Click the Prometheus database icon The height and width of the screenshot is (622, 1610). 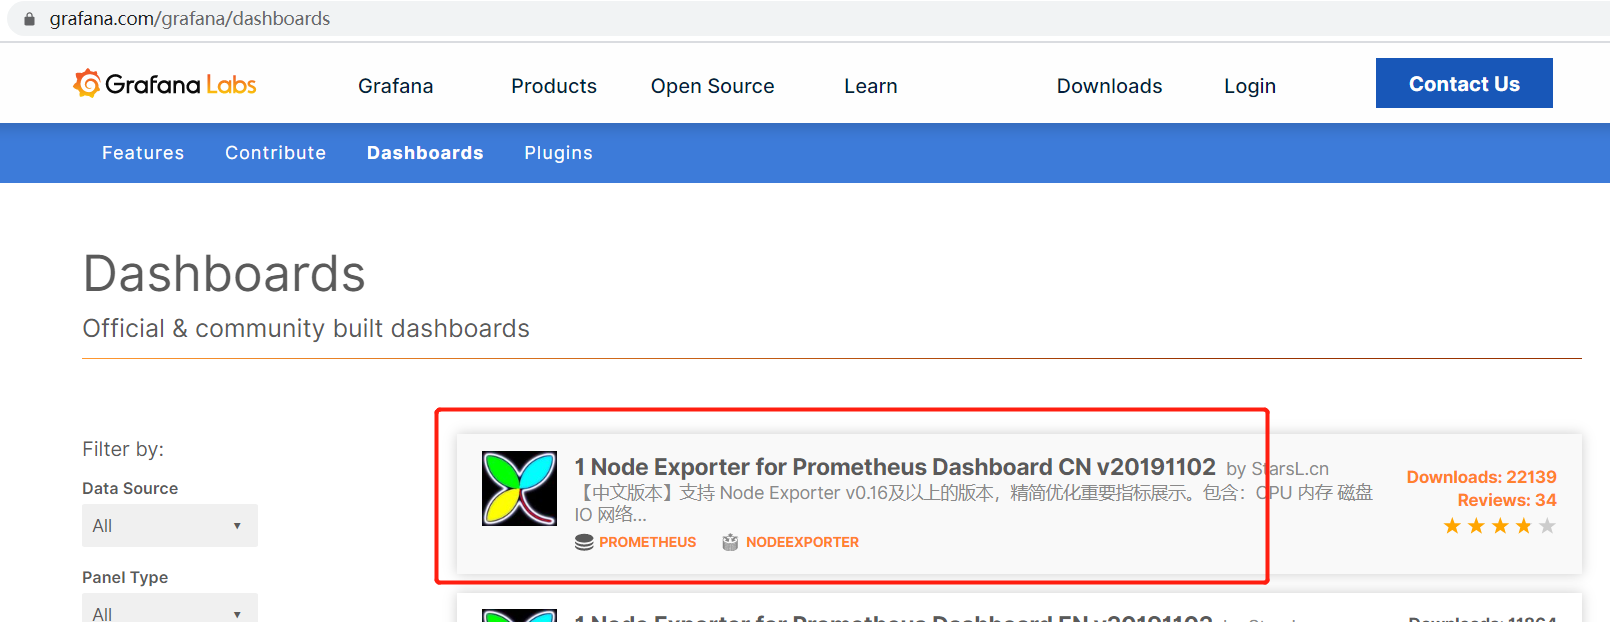[584, 542]
